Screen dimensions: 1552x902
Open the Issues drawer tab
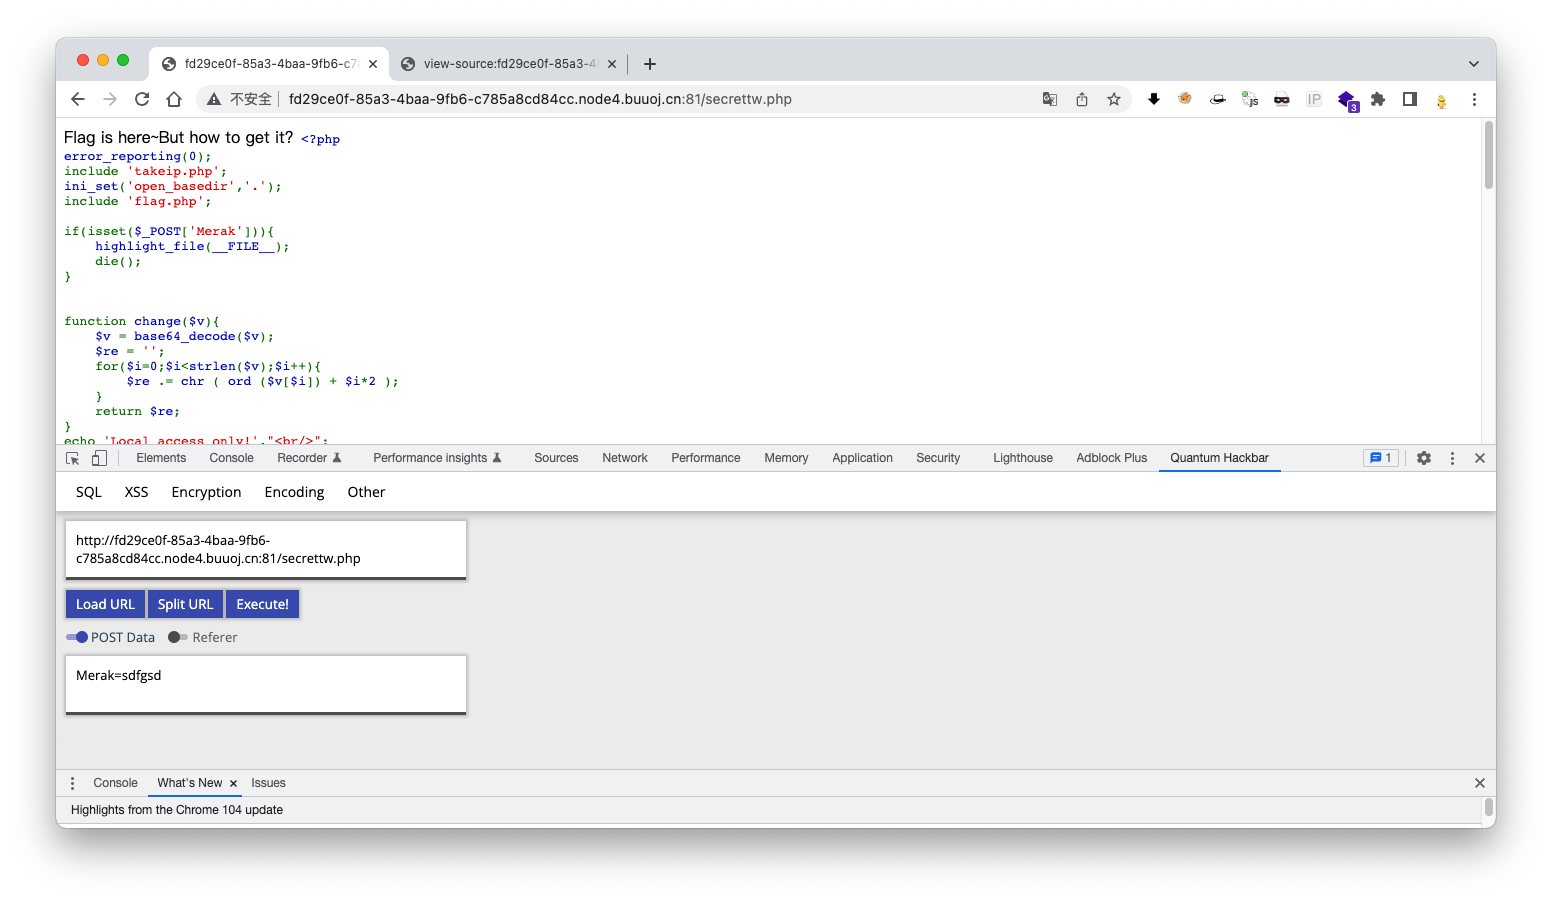[268, 783]
